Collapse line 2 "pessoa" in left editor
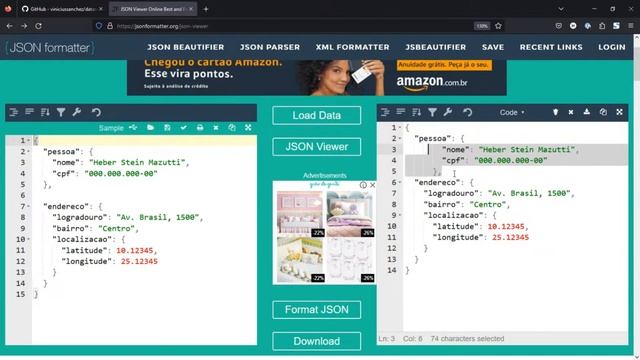The width and height of the screenshot is (640, 360). pos(29,152)
